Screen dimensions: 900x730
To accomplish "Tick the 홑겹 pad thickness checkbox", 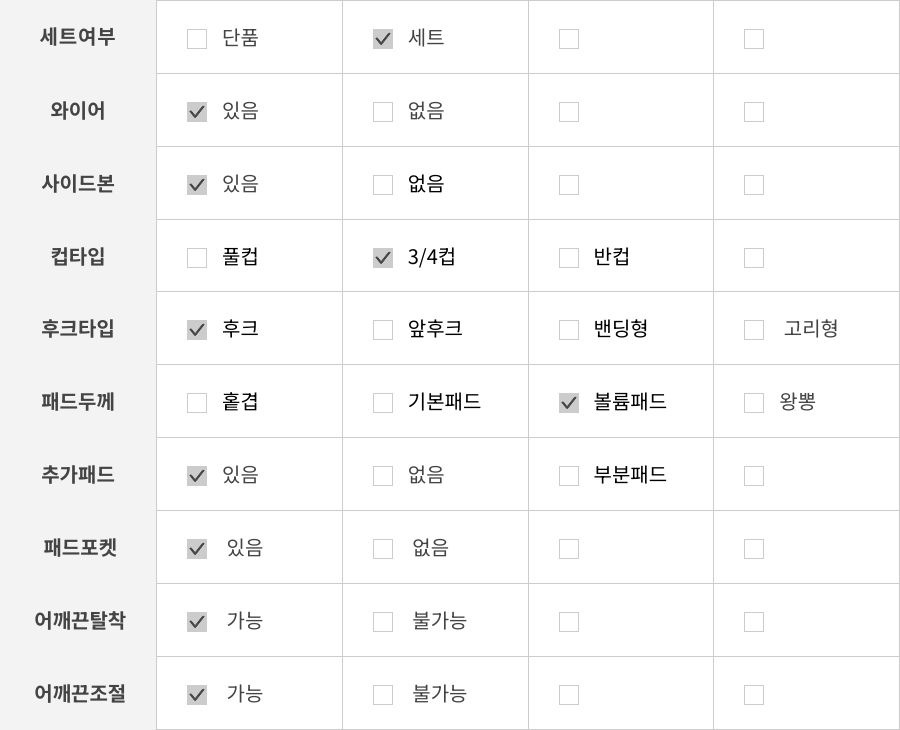I will click(x=197, y=403).
